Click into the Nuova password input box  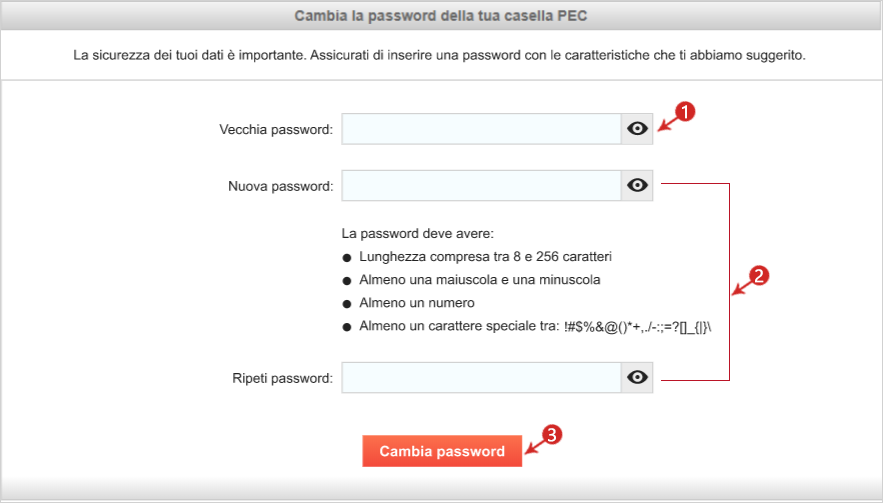point(481,185)
